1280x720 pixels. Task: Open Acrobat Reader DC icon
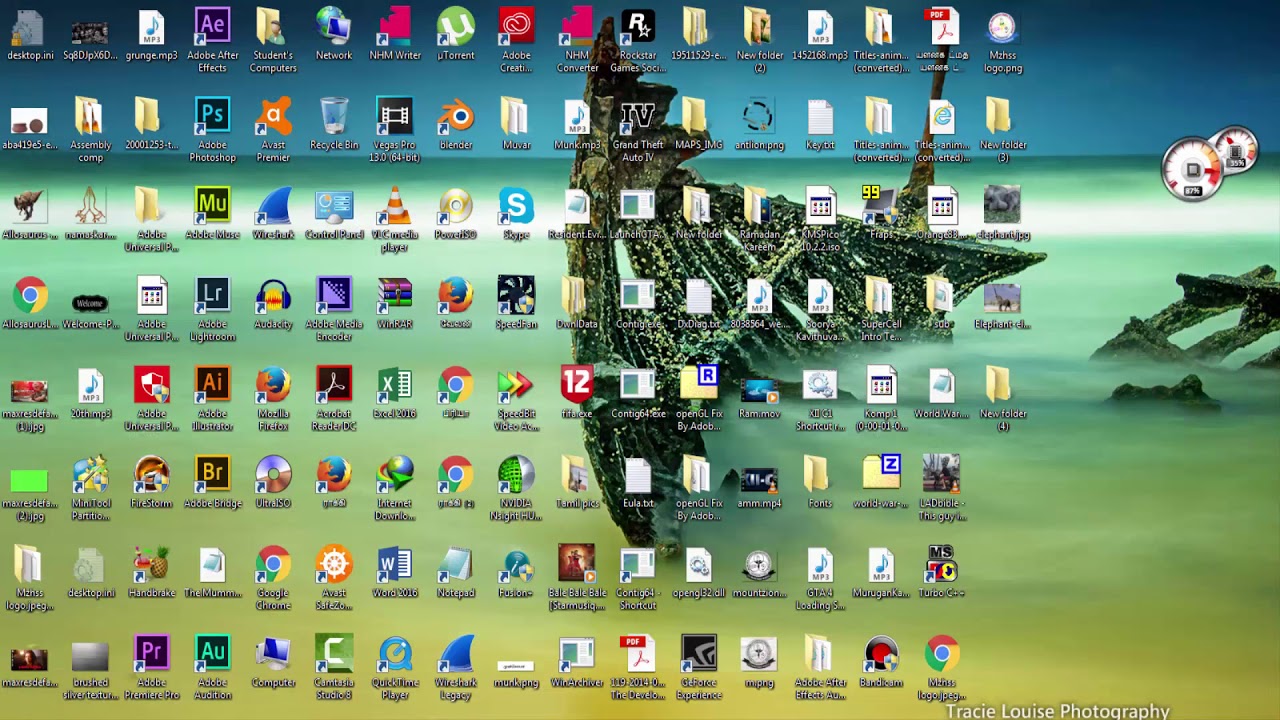point(334,399)
